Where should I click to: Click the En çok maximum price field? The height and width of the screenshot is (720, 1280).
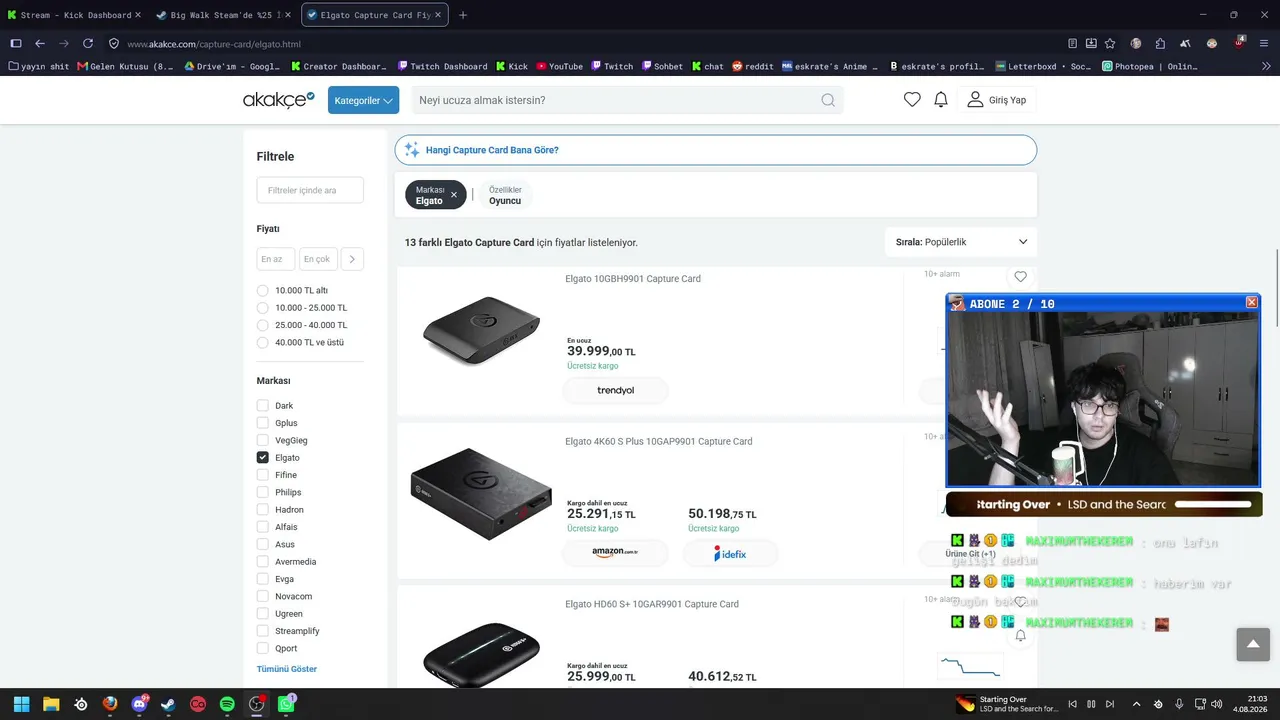(x=319, y=259)
